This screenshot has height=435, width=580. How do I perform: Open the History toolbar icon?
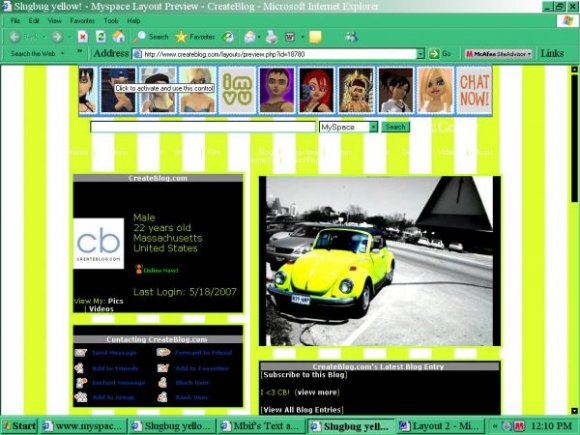(x=228, y=37)
